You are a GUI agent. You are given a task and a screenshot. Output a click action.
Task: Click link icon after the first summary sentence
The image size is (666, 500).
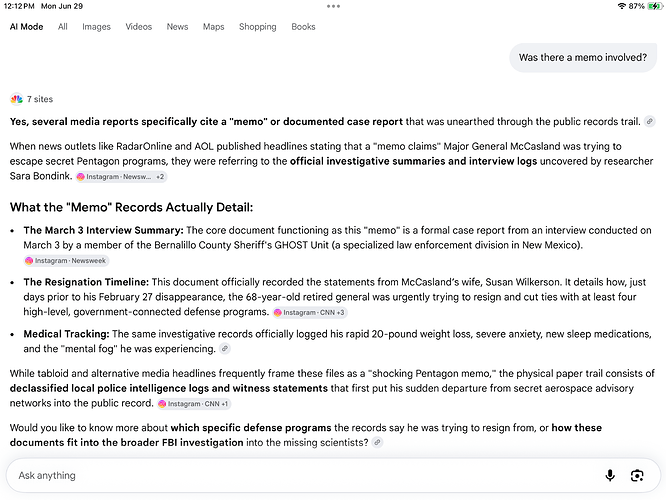649,121
